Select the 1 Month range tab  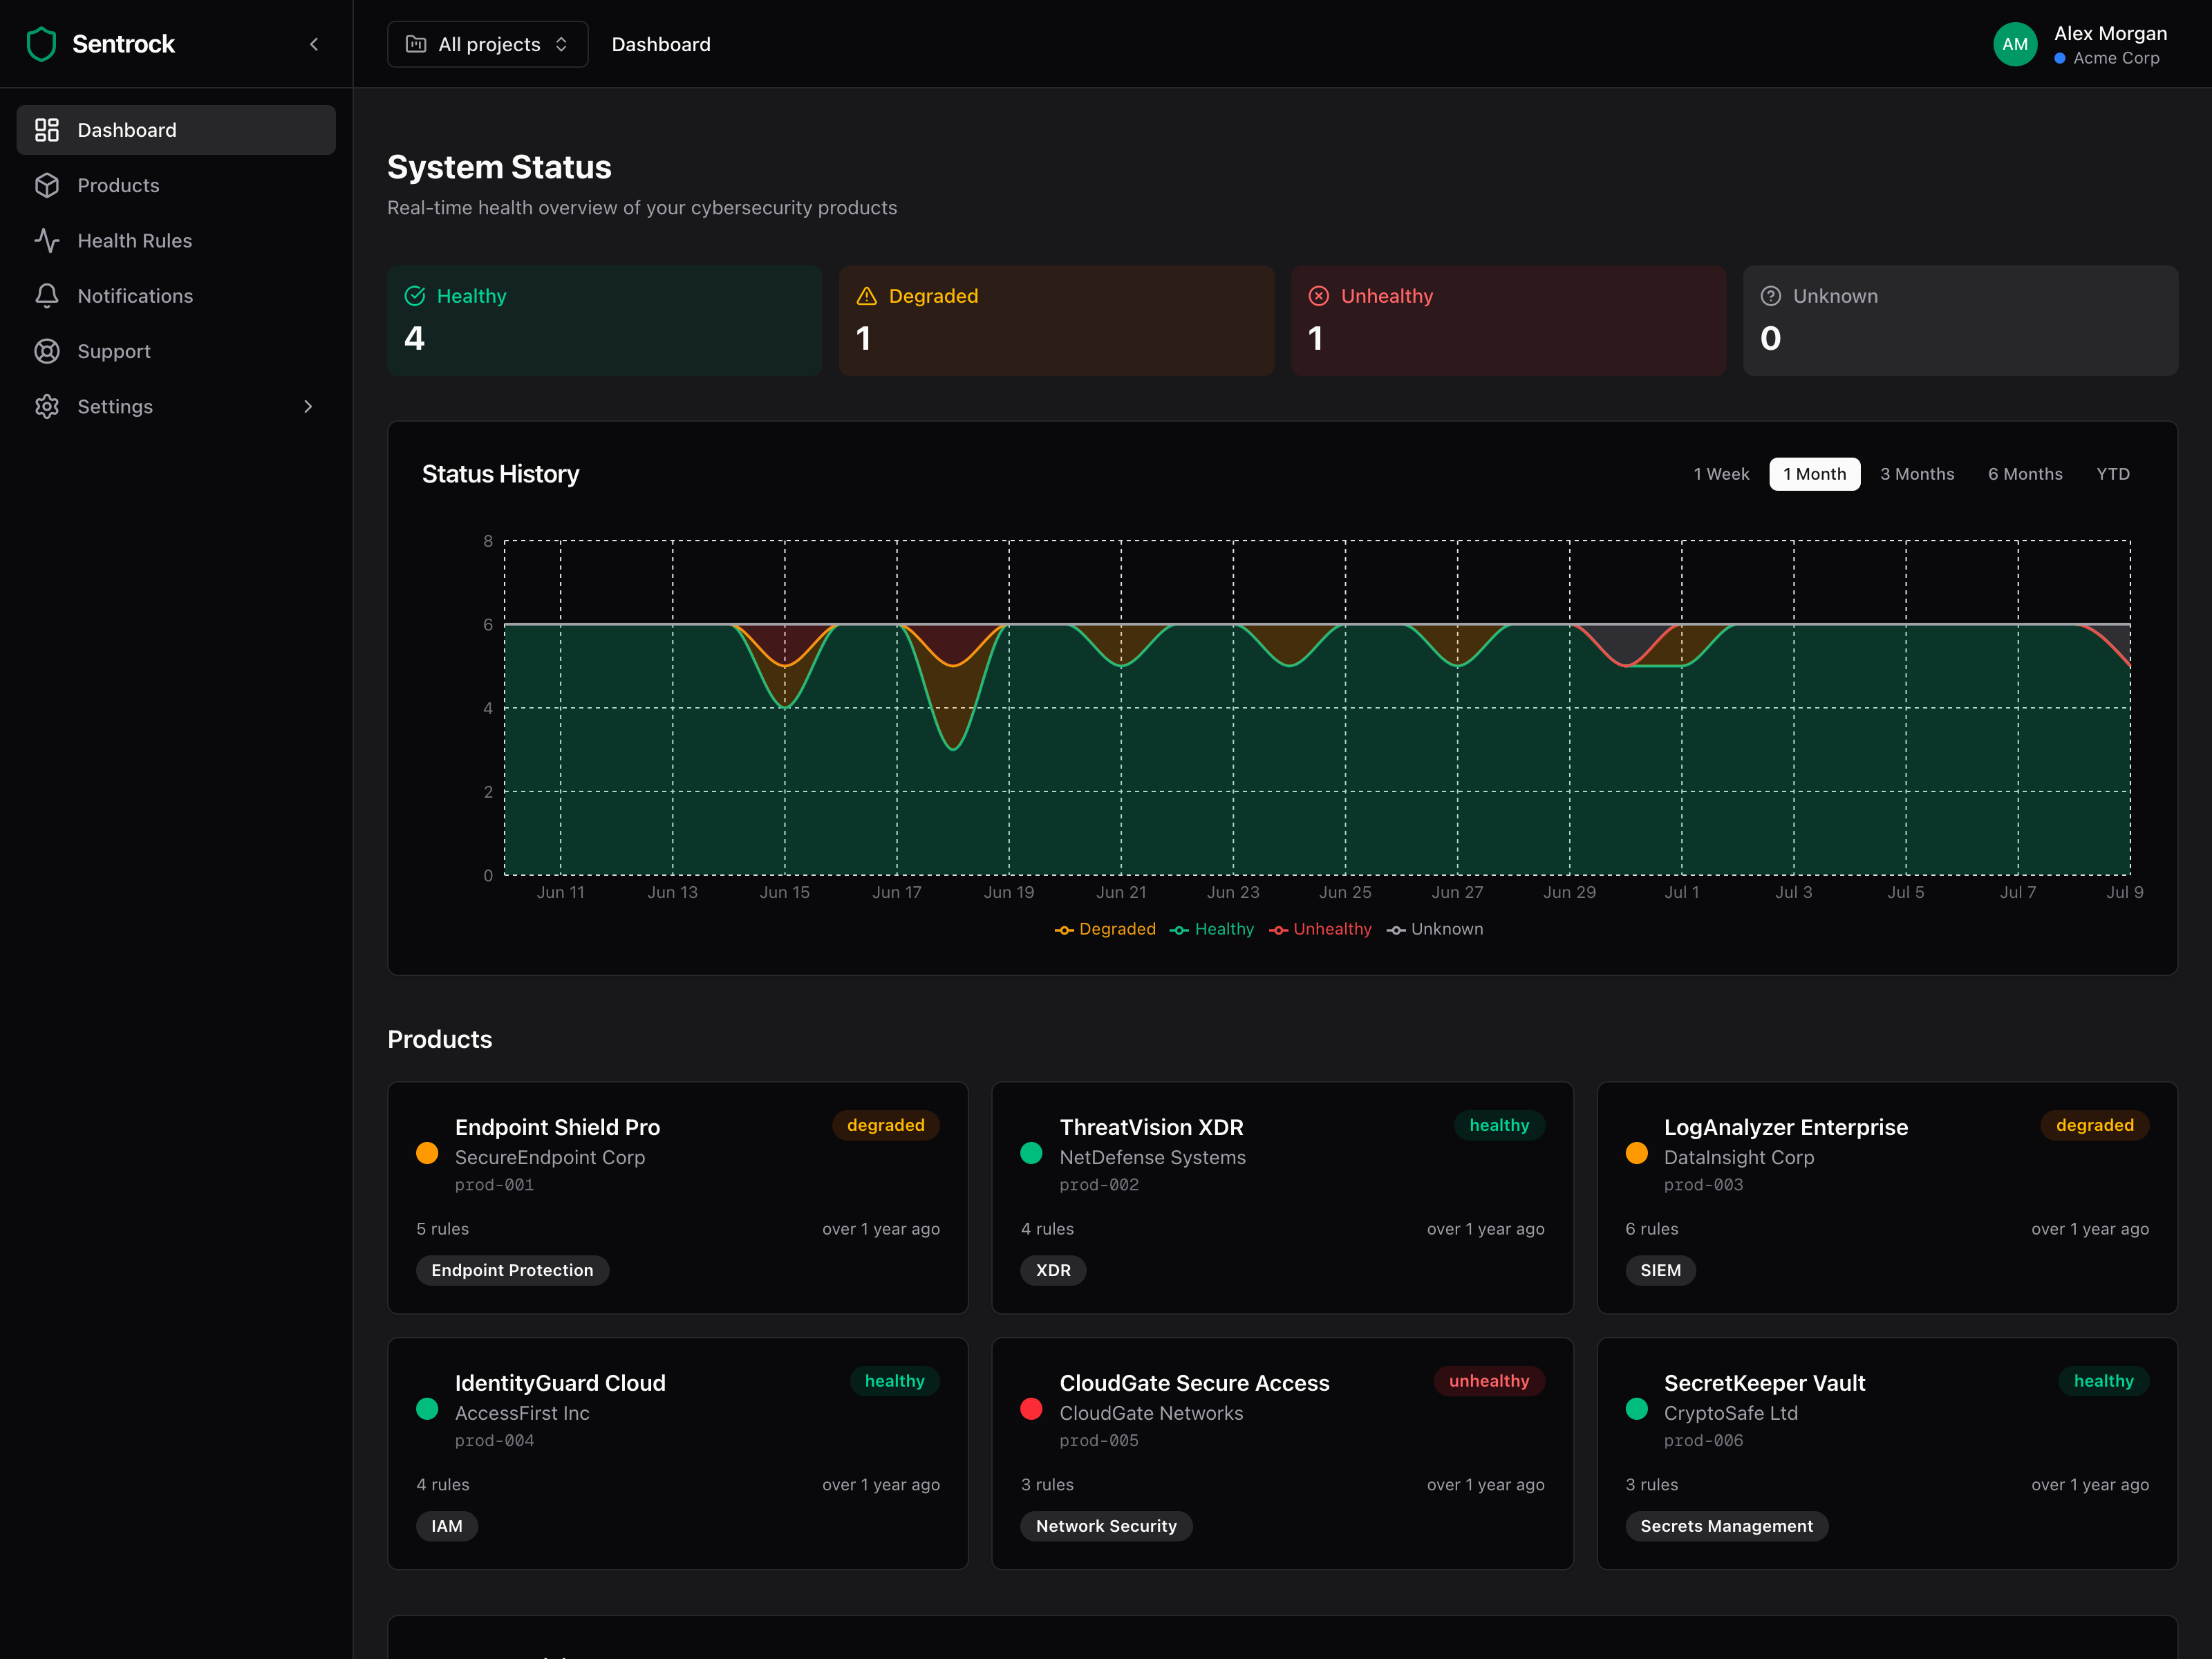click(1814, 474)
